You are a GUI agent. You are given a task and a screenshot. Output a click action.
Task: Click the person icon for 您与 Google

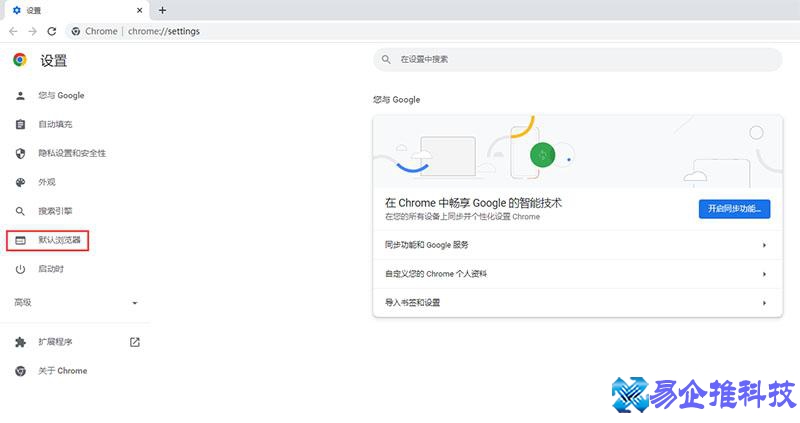click(20, 95)
